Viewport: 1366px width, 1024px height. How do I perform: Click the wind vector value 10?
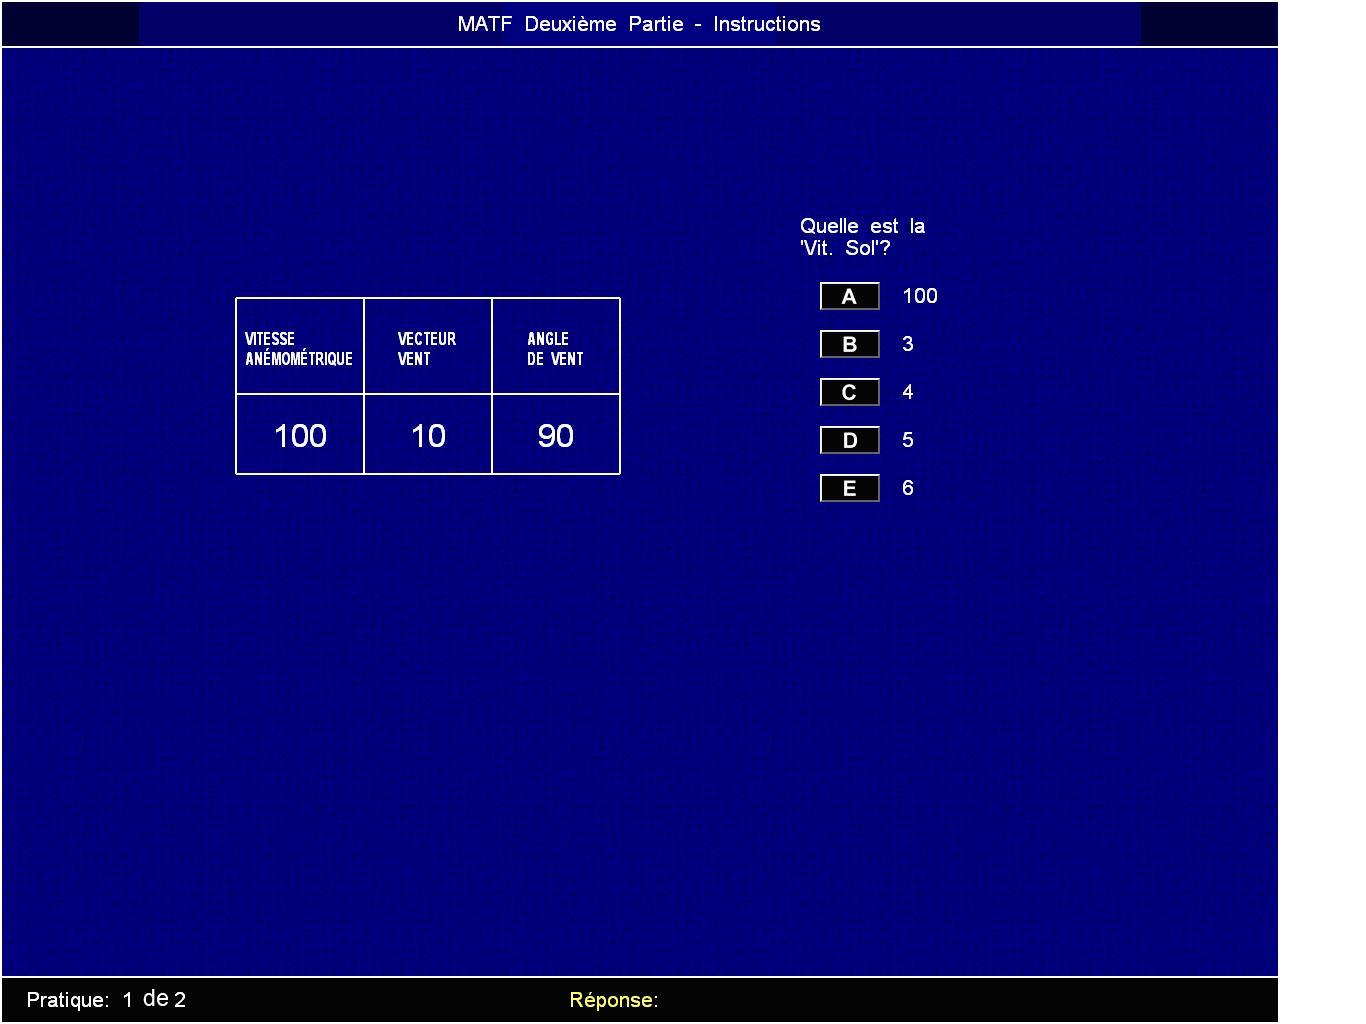pyautogui.click(x=428, y=436)
